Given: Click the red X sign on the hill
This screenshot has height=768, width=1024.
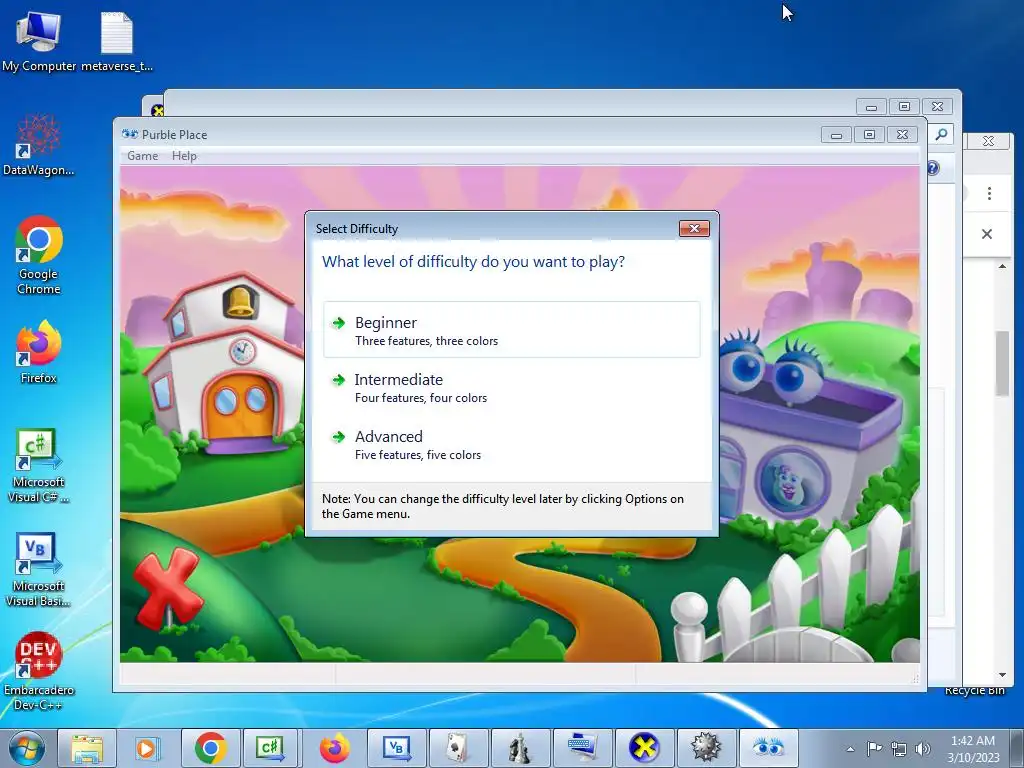Looking at the screenshot, I should point(168,588).
